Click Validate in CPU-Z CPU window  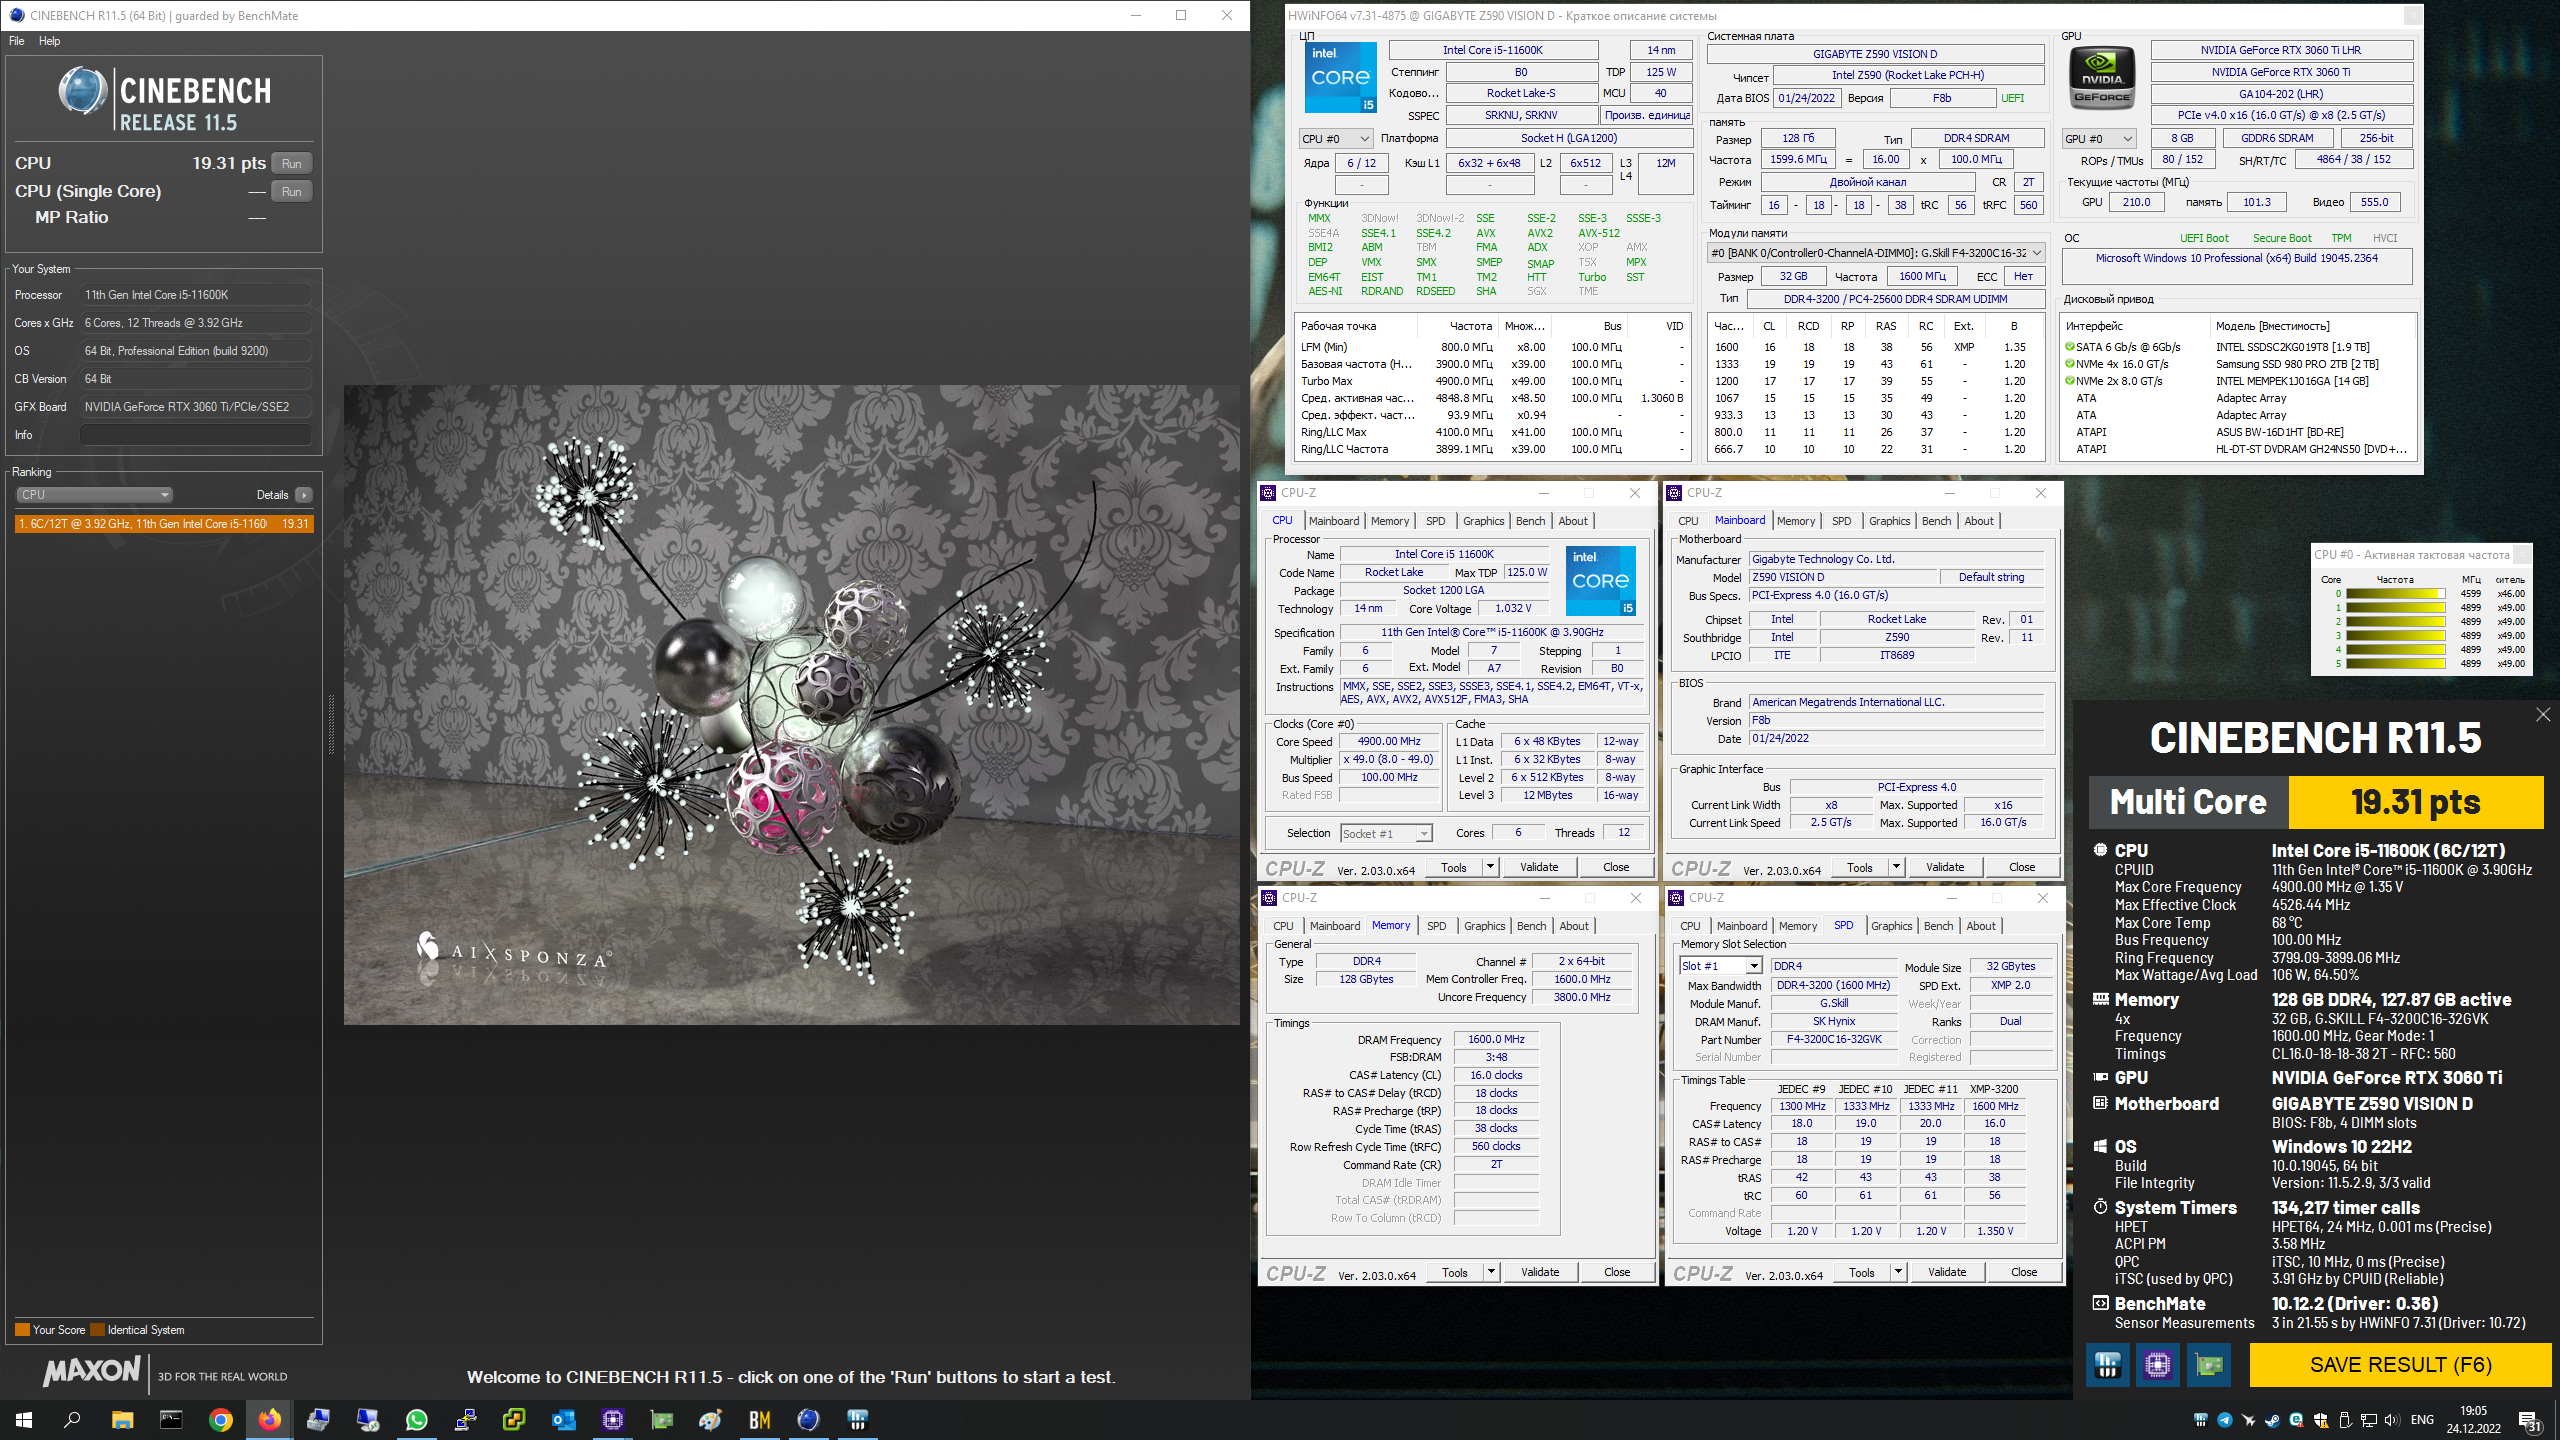(x=1539, y=867)
